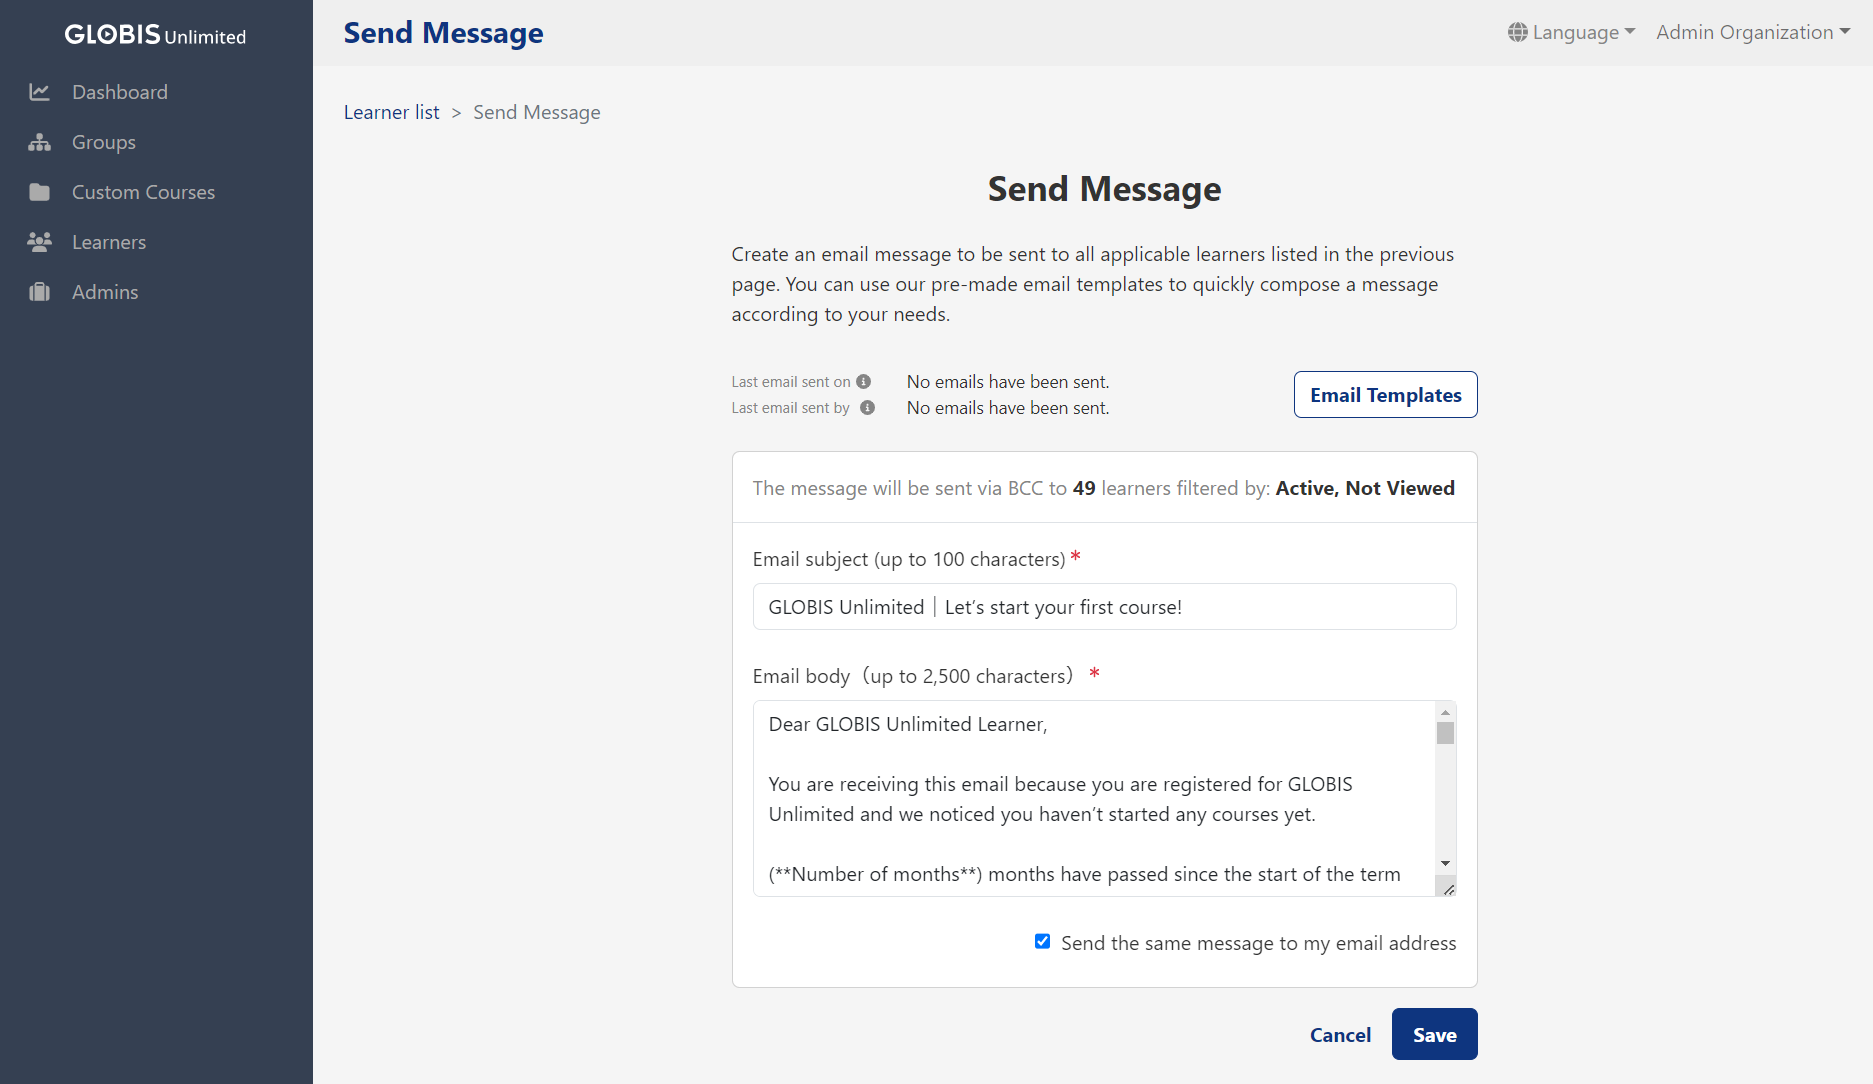Open the Learners section
The height and width of the screenshot is (1084, 1873).
click(109, 242)
